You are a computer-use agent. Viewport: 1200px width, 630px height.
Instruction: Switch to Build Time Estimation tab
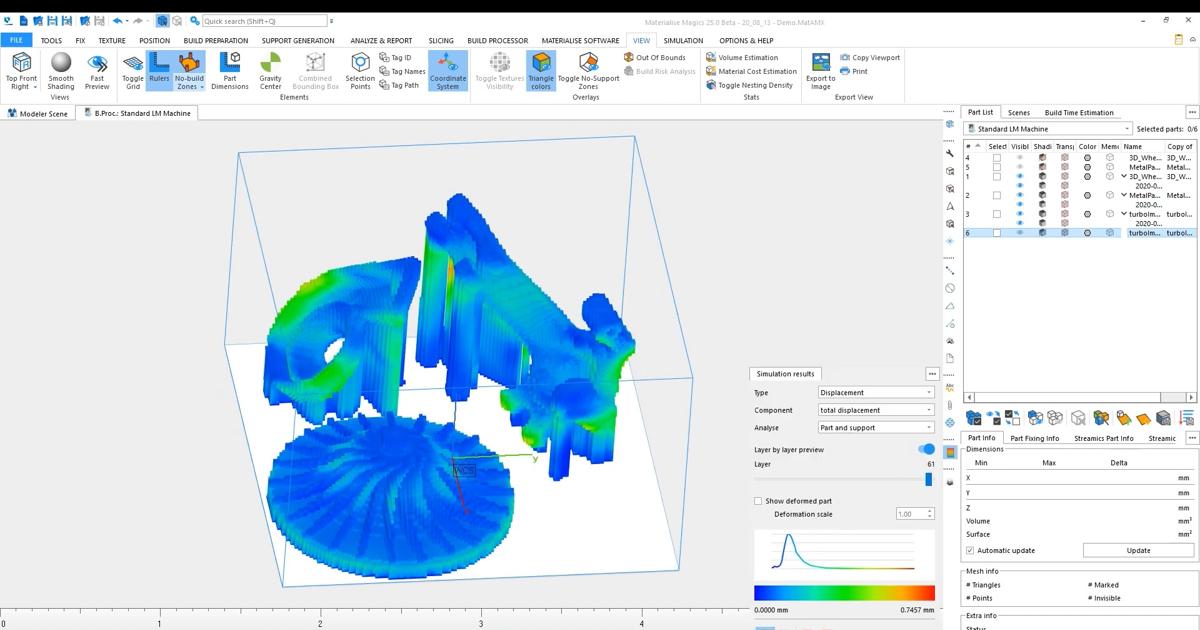point(1079,113)
